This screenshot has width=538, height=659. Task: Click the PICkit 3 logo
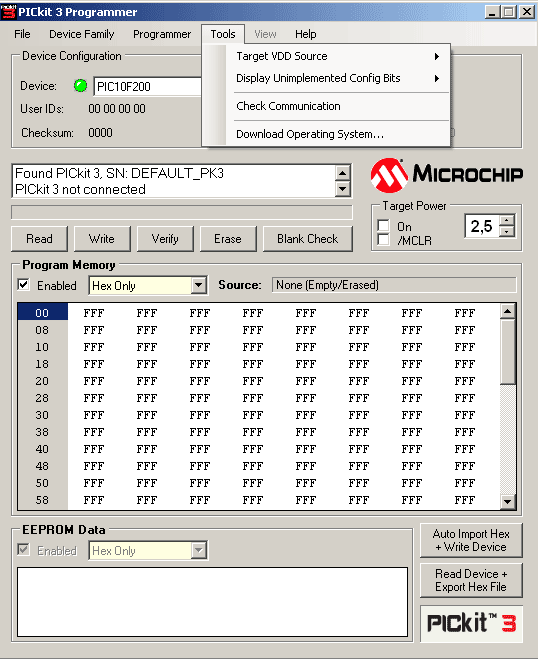[471, 623]
